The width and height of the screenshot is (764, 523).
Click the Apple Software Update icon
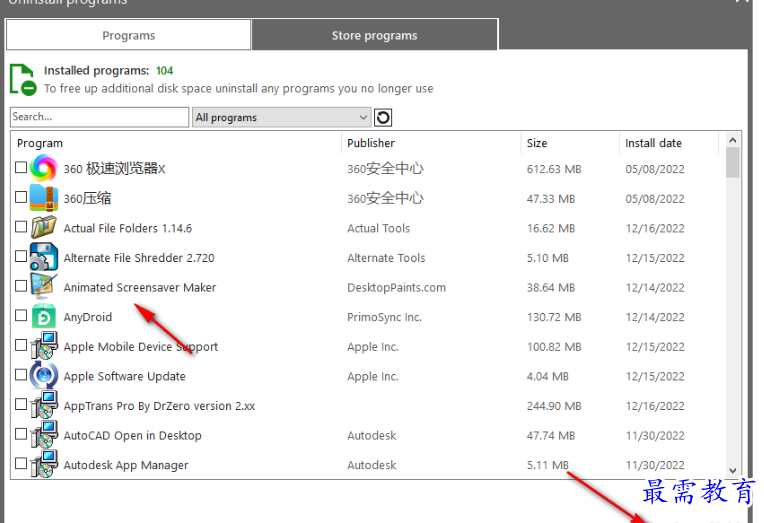click(43, 375)
